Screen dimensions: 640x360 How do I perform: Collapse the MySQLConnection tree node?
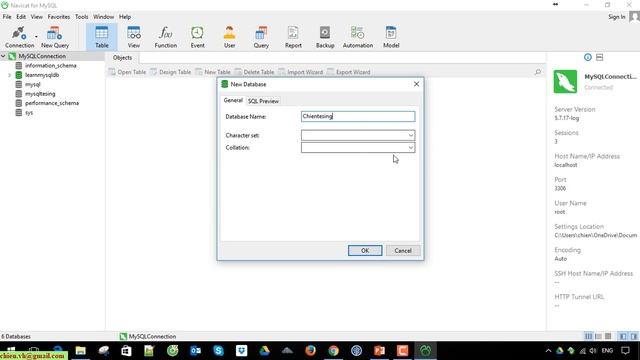(x=3, y=56)
